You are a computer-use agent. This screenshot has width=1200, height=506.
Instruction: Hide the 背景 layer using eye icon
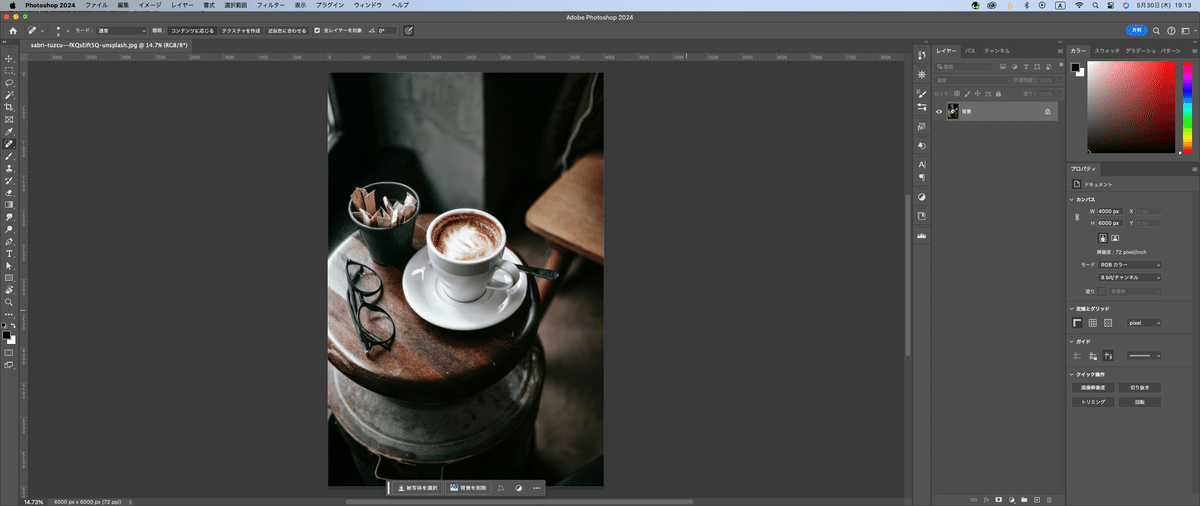click(939, 112)
